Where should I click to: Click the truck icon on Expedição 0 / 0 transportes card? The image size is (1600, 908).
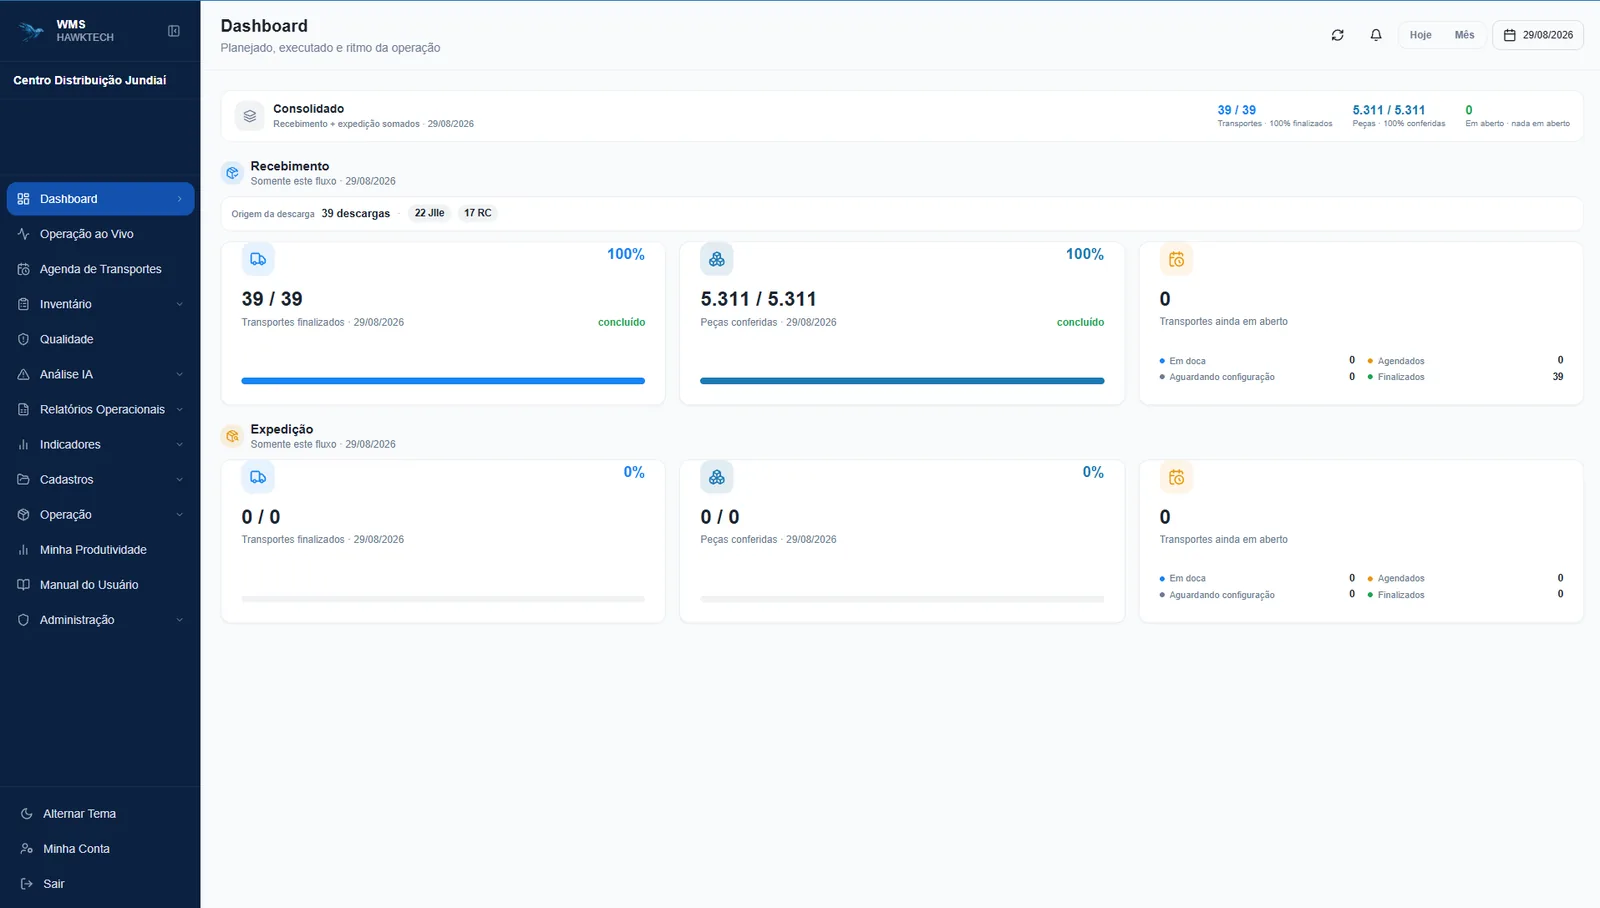point(258,477)
